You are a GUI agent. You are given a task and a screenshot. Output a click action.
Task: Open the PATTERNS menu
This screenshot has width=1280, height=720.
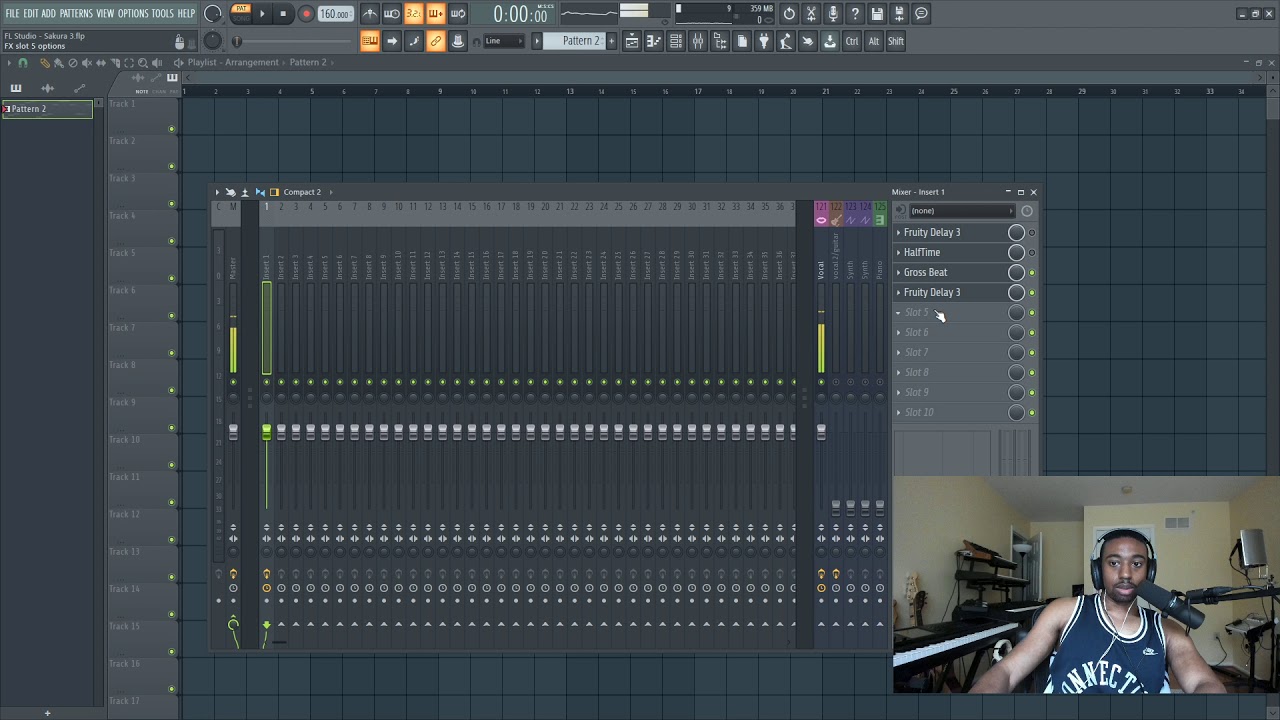coord(76,13)
